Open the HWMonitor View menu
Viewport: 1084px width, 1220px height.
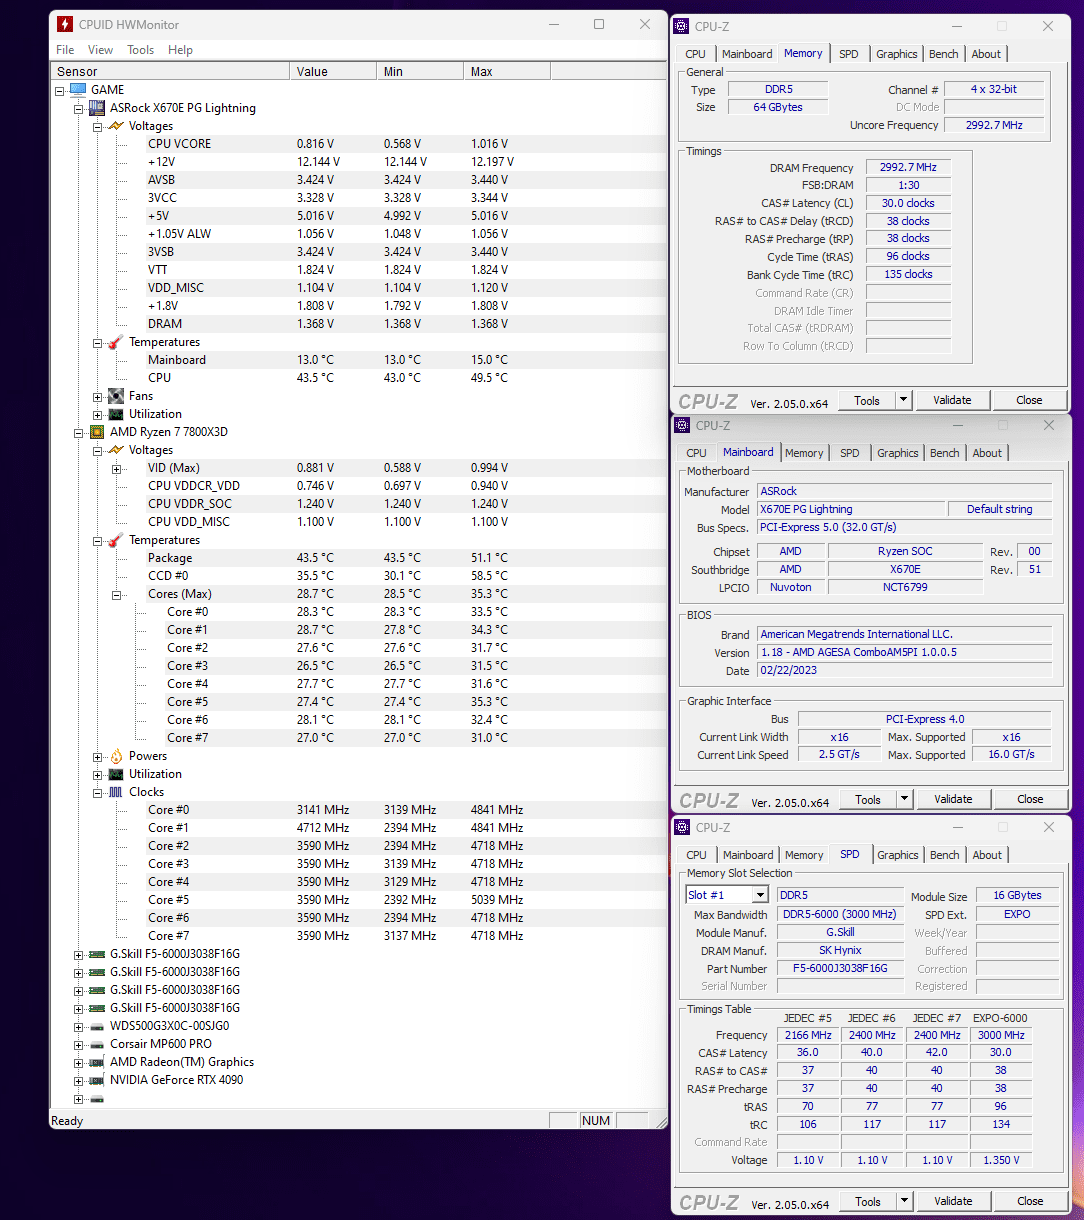click(x=101, y=50)
